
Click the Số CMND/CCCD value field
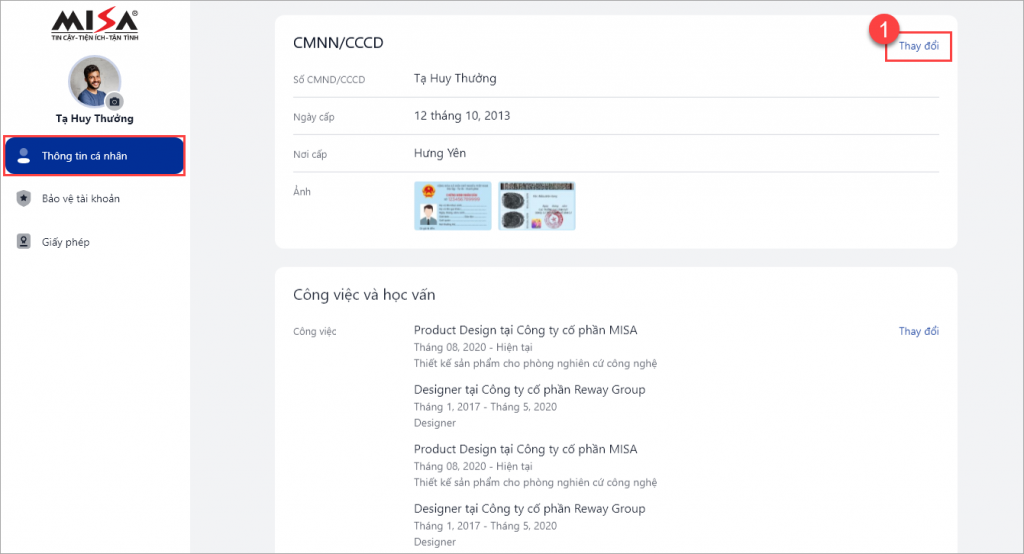455,78
